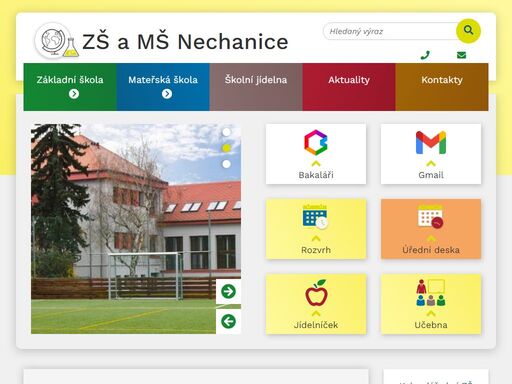Click the Gmail label text

pos(431,175)
